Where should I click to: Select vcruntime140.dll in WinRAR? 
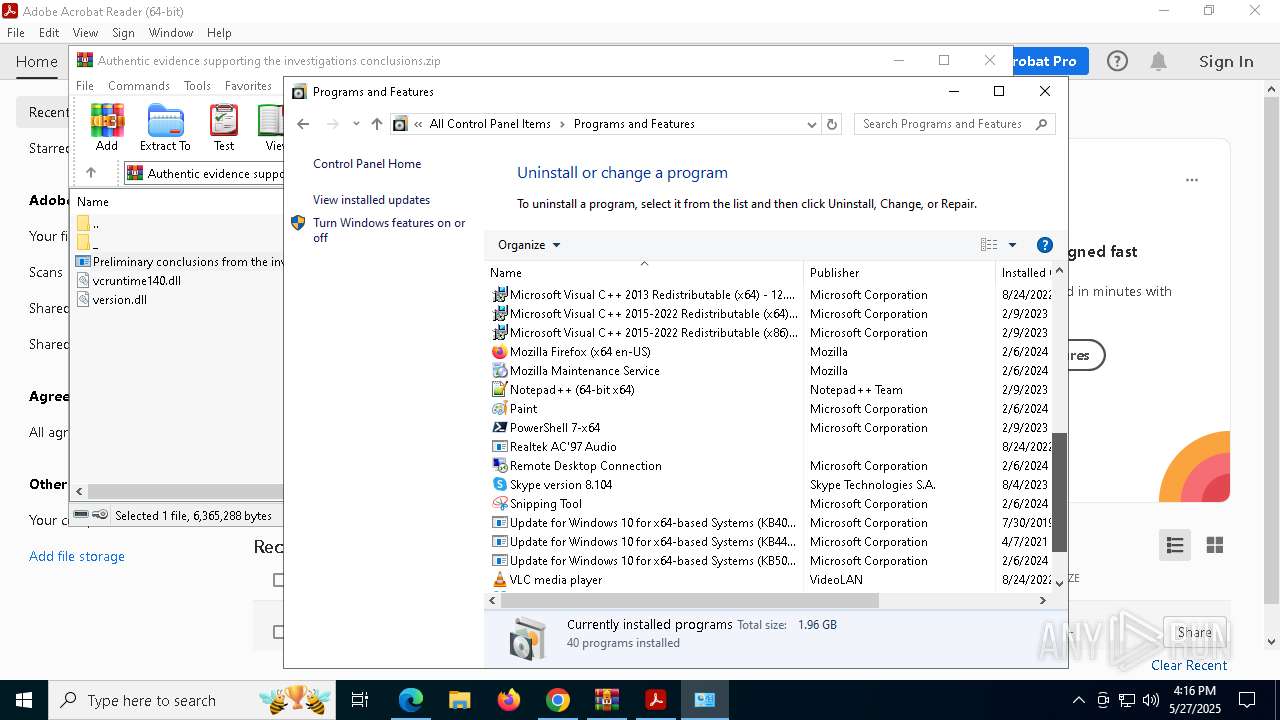point(136,281)
